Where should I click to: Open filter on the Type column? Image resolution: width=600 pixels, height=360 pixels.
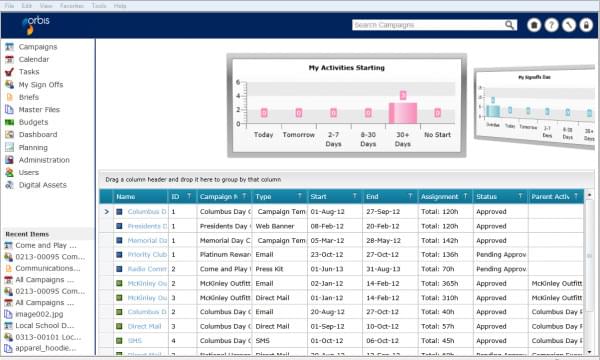pyautogui.click(x=300, y=196)
